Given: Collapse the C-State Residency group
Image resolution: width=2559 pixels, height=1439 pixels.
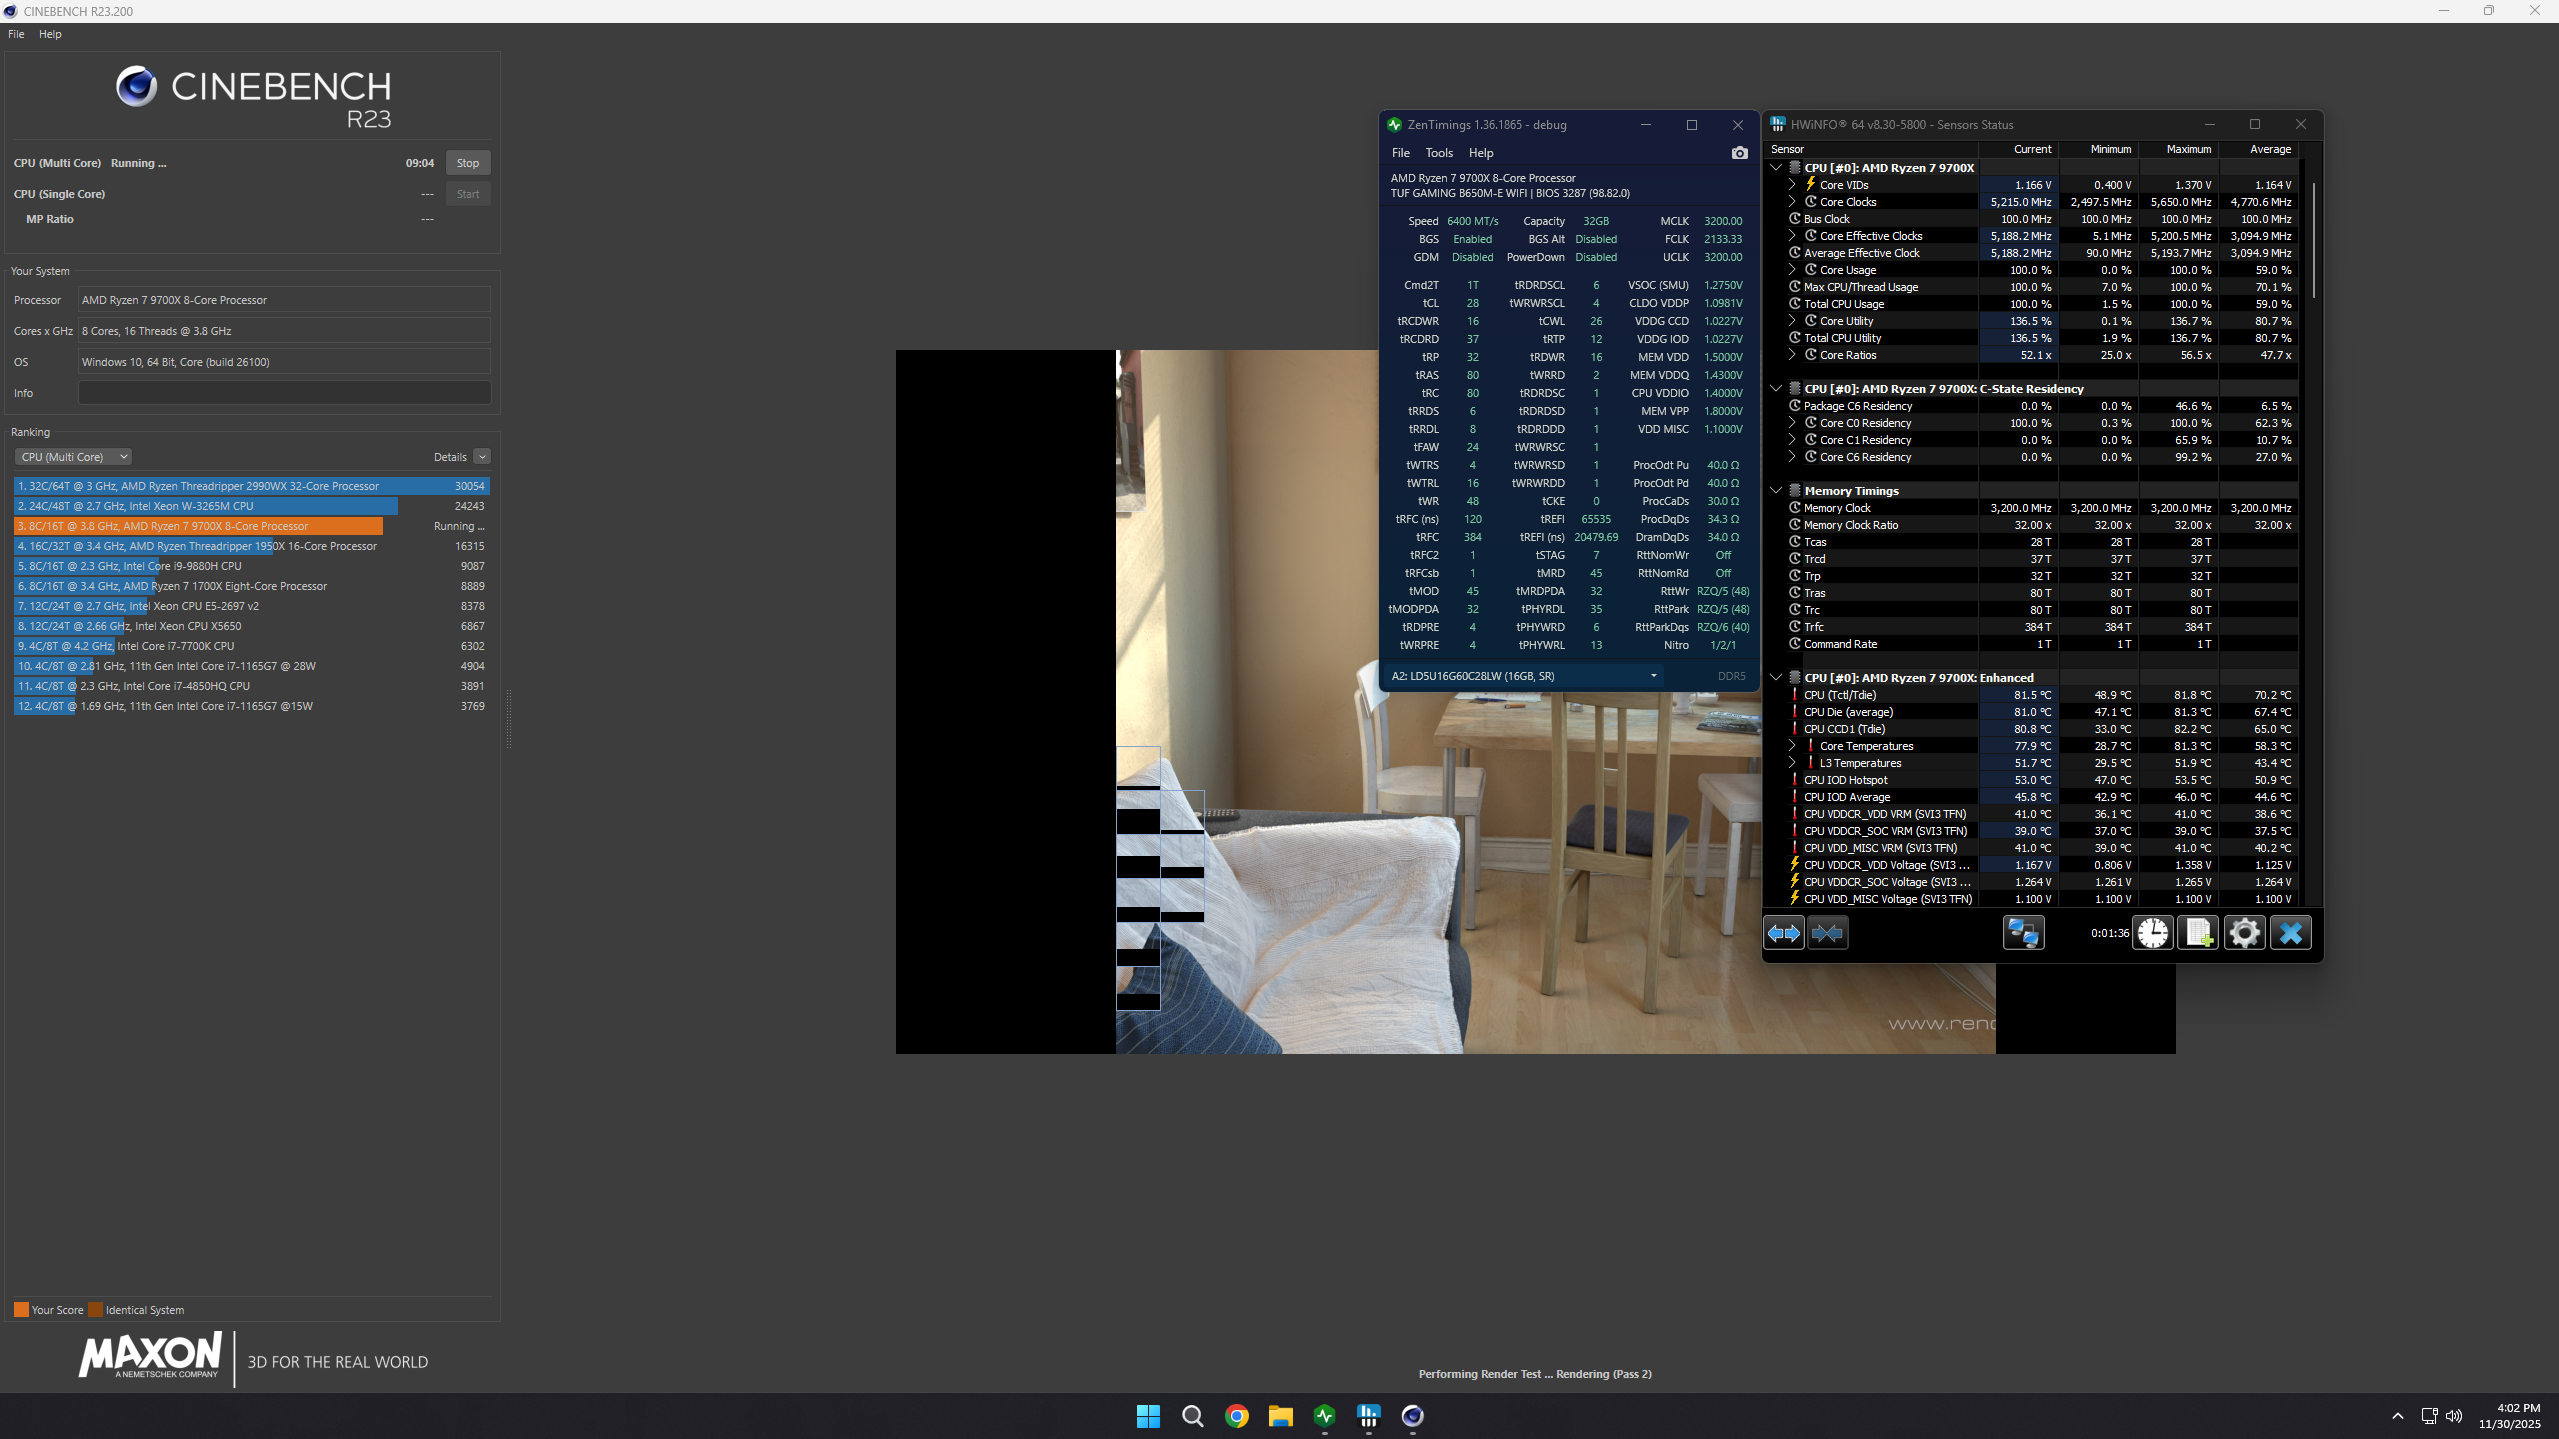Looking at the screenshot, I should (x=1776, y=389).
